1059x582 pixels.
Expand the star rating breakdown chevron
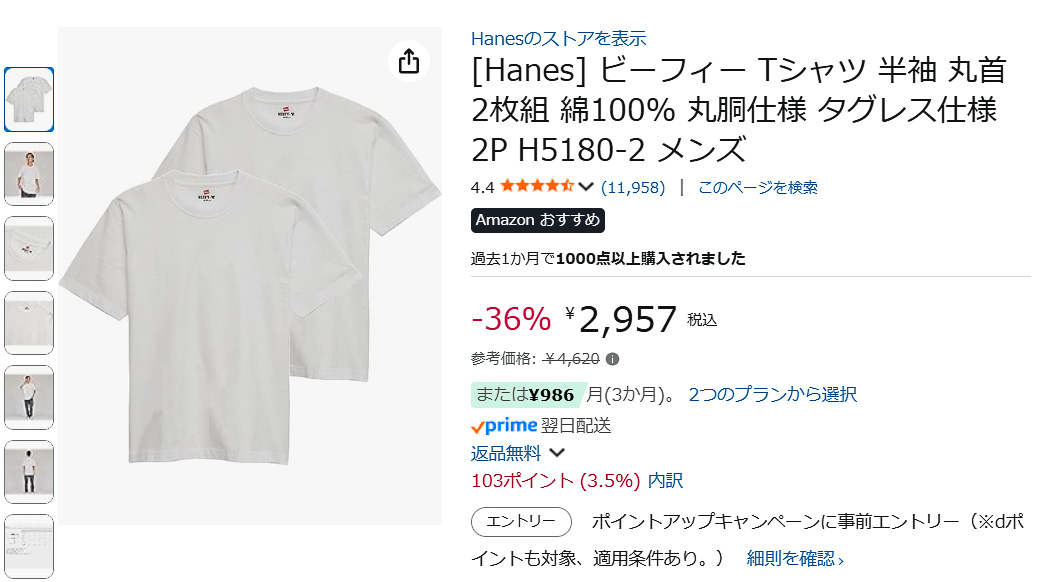tap(585, 186)
